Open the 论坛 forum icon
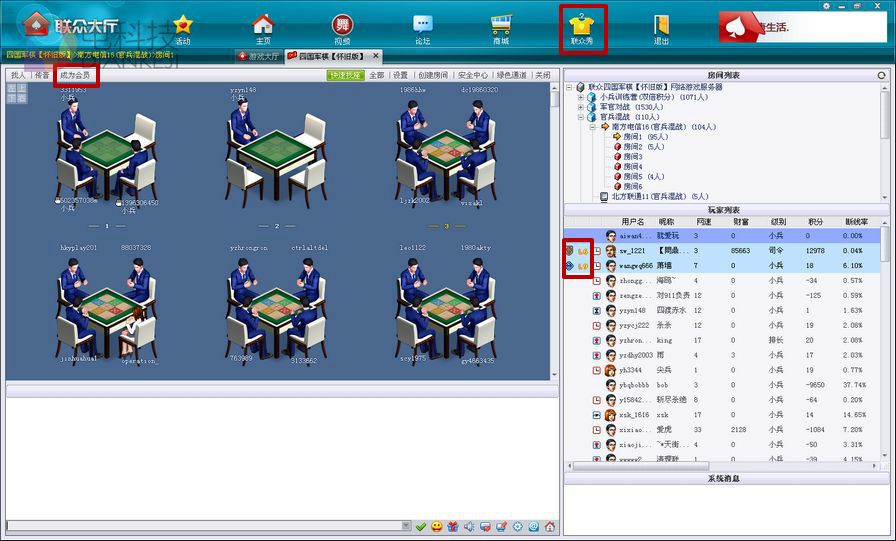 click(422, 28)
